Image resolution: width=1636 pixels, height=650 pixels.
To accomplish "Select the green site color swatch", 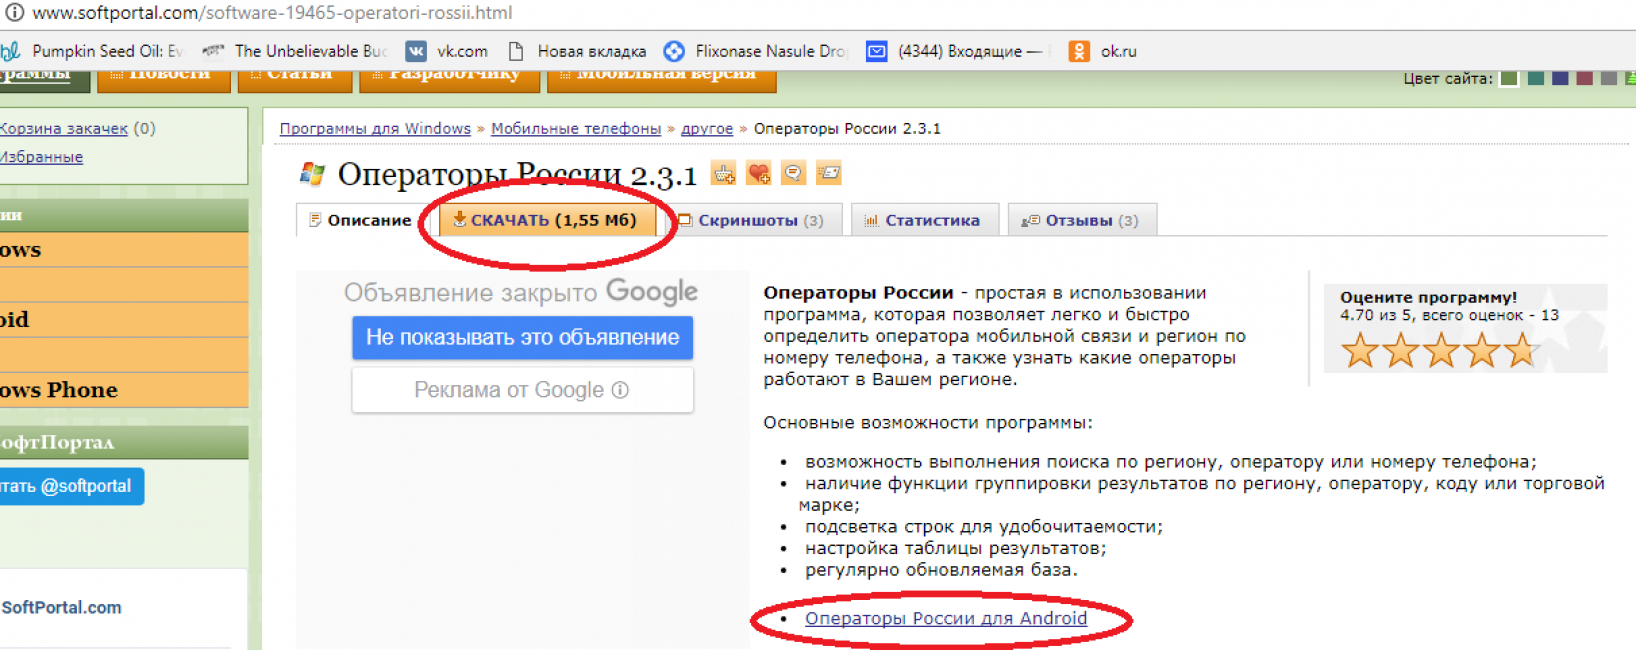I will (1510, 78).
